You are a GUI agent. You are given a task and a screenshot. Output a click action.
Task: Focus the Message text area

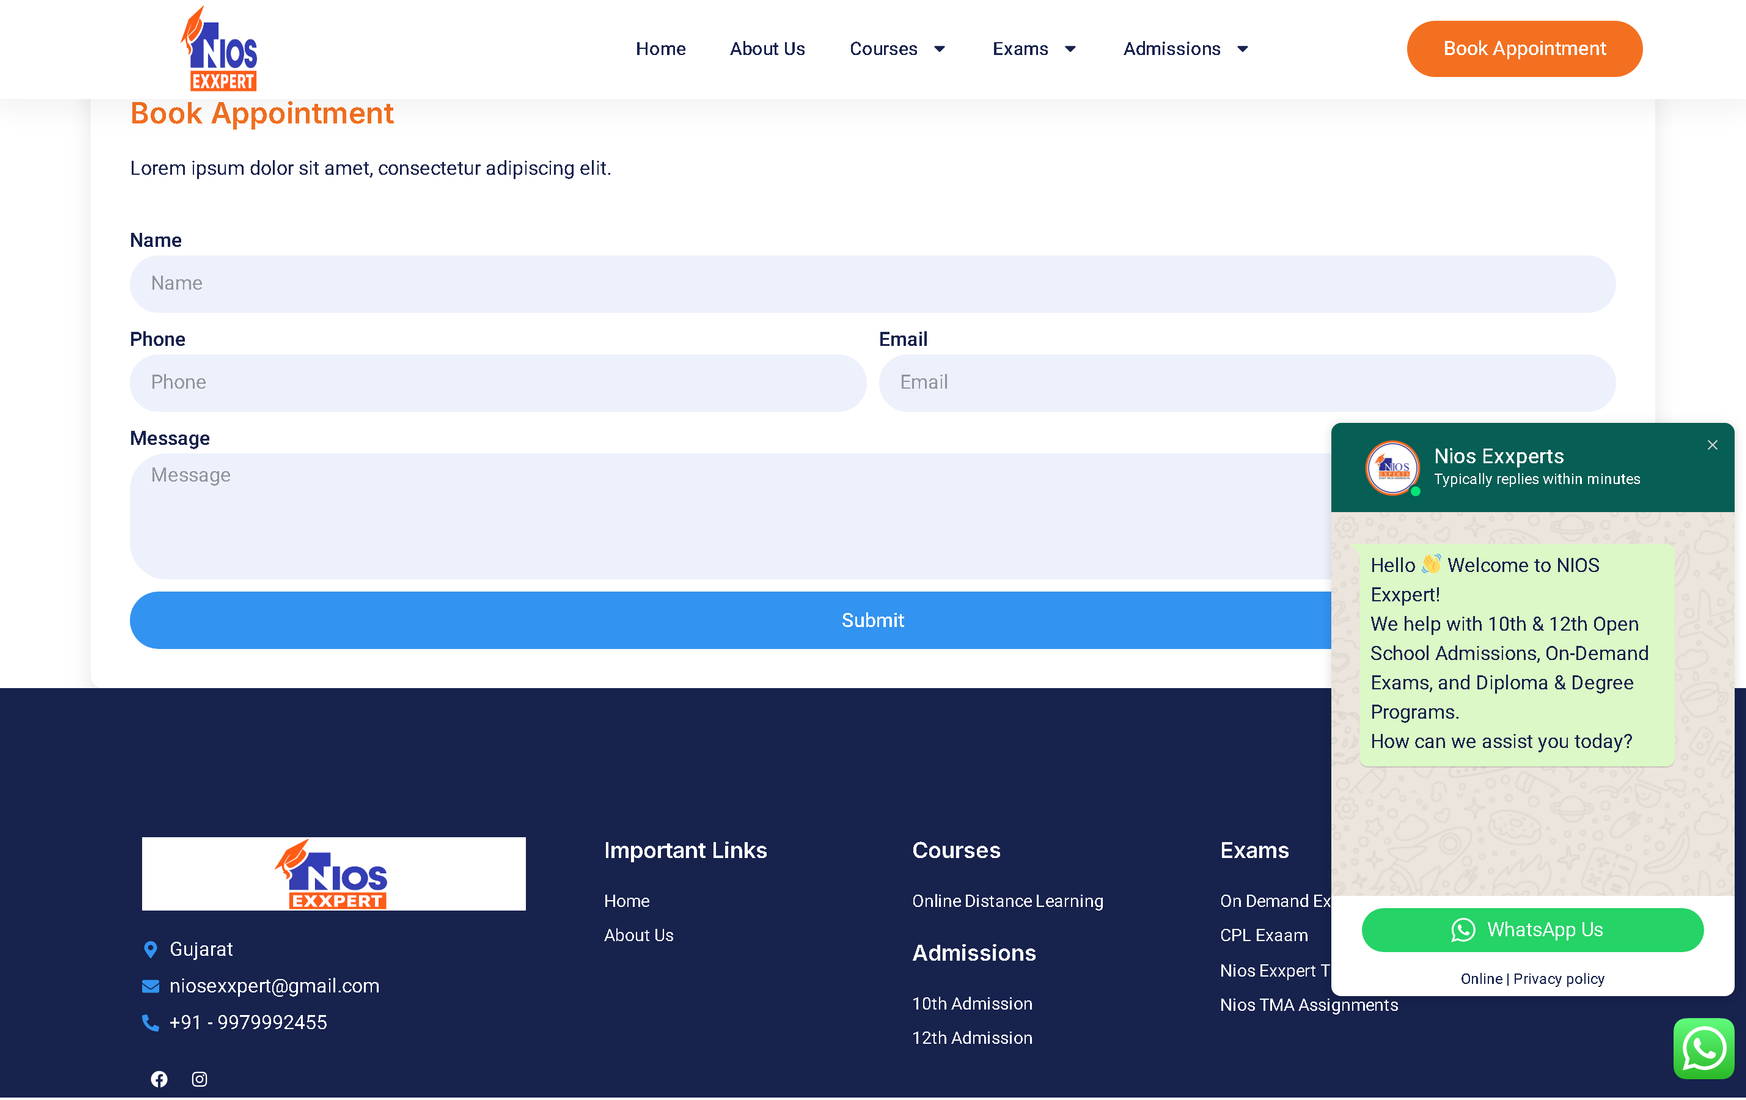click(x=873, y=516)
